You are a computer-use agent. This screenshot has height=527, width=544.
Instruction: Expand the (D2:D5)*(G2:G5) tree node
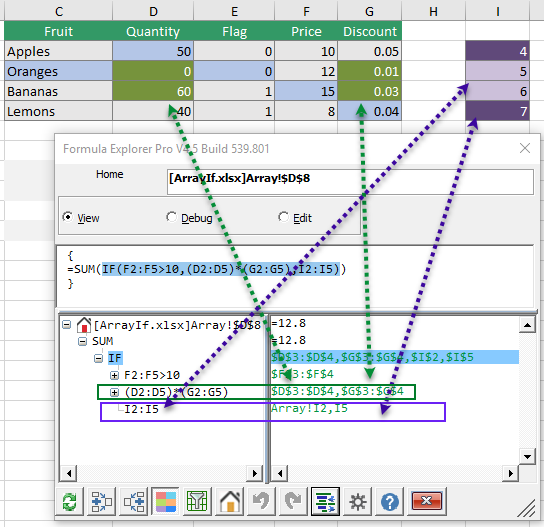(x=114, y=392)
